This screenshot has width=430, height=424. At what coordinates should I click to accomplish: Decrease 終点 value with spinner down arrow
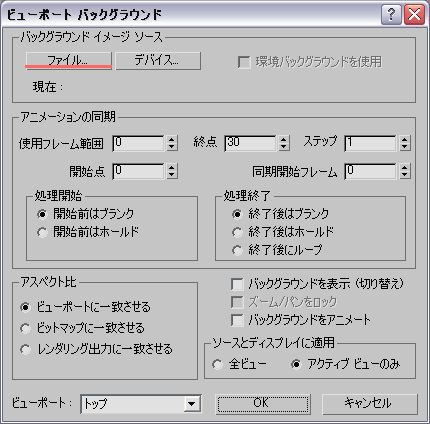click(284, 147)
